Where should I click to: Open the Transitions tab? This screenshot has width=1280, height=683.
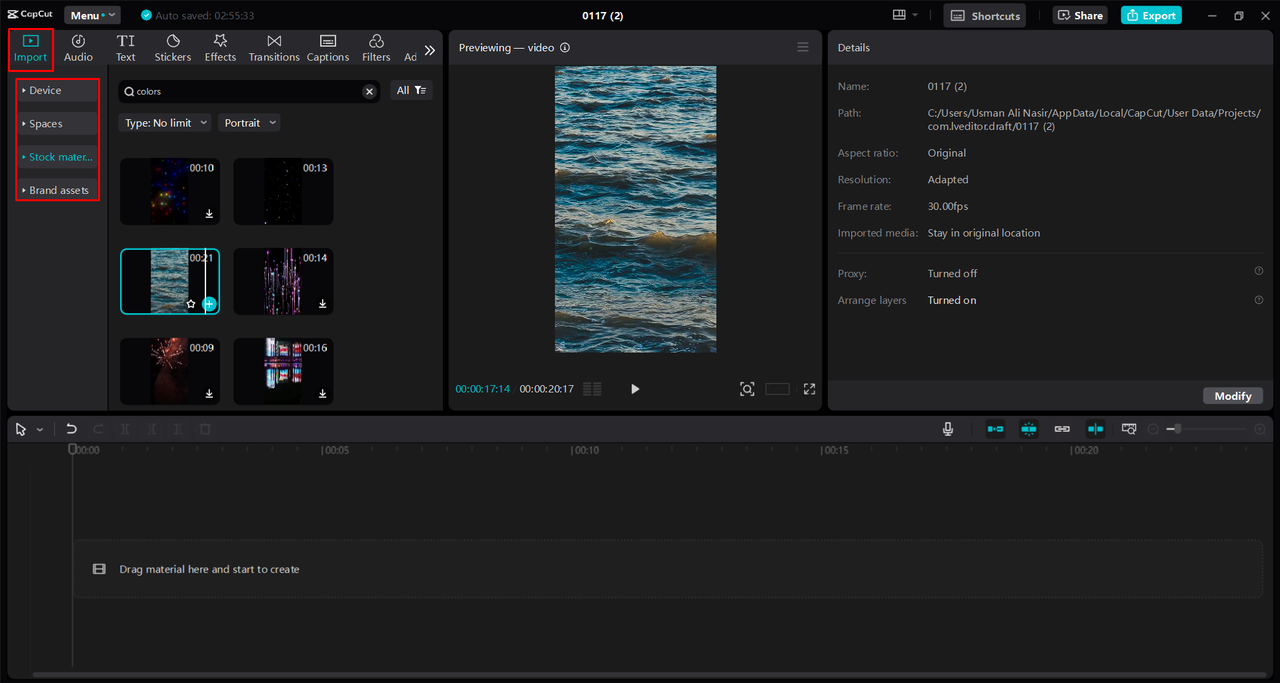tap(274, 48)
